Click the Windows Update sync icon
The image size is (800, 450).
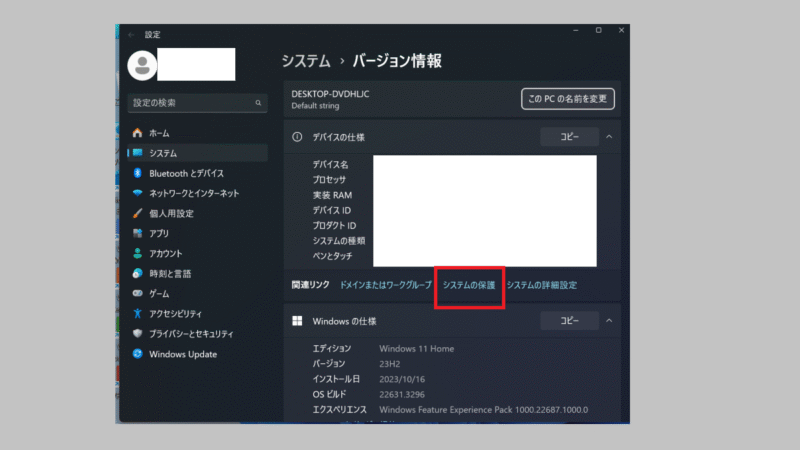click(137, 354)
